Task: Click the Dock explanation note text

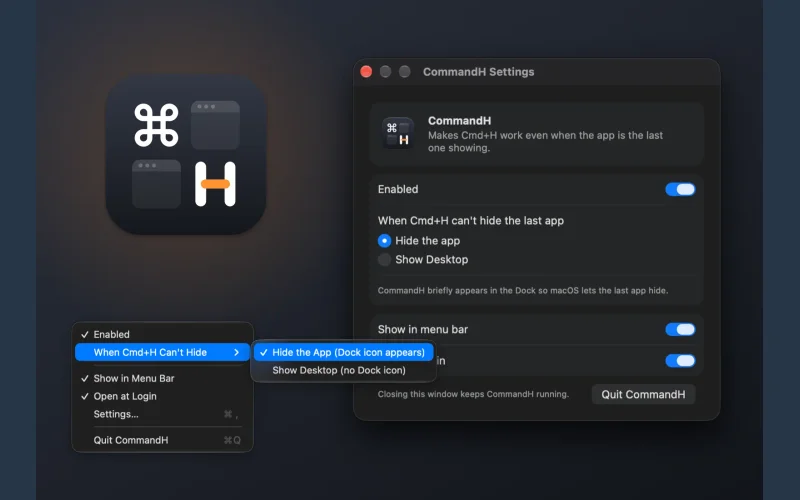Action: (x=523, y=290)
